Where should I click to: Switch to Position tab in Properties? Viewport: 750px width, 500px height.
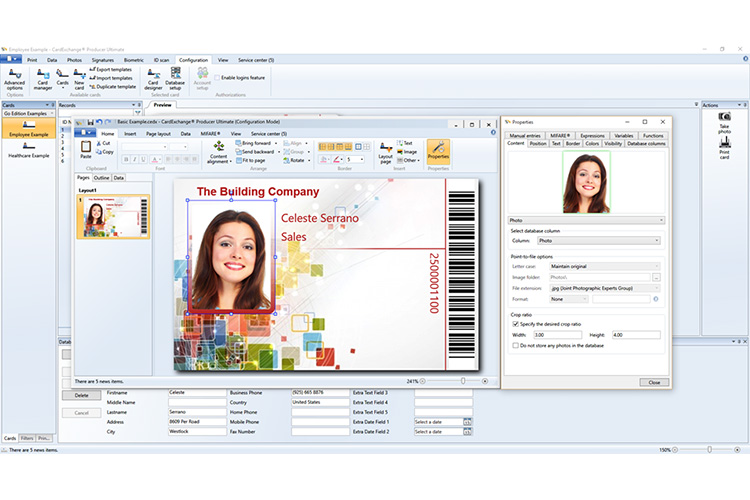click(x=538, y=143)
